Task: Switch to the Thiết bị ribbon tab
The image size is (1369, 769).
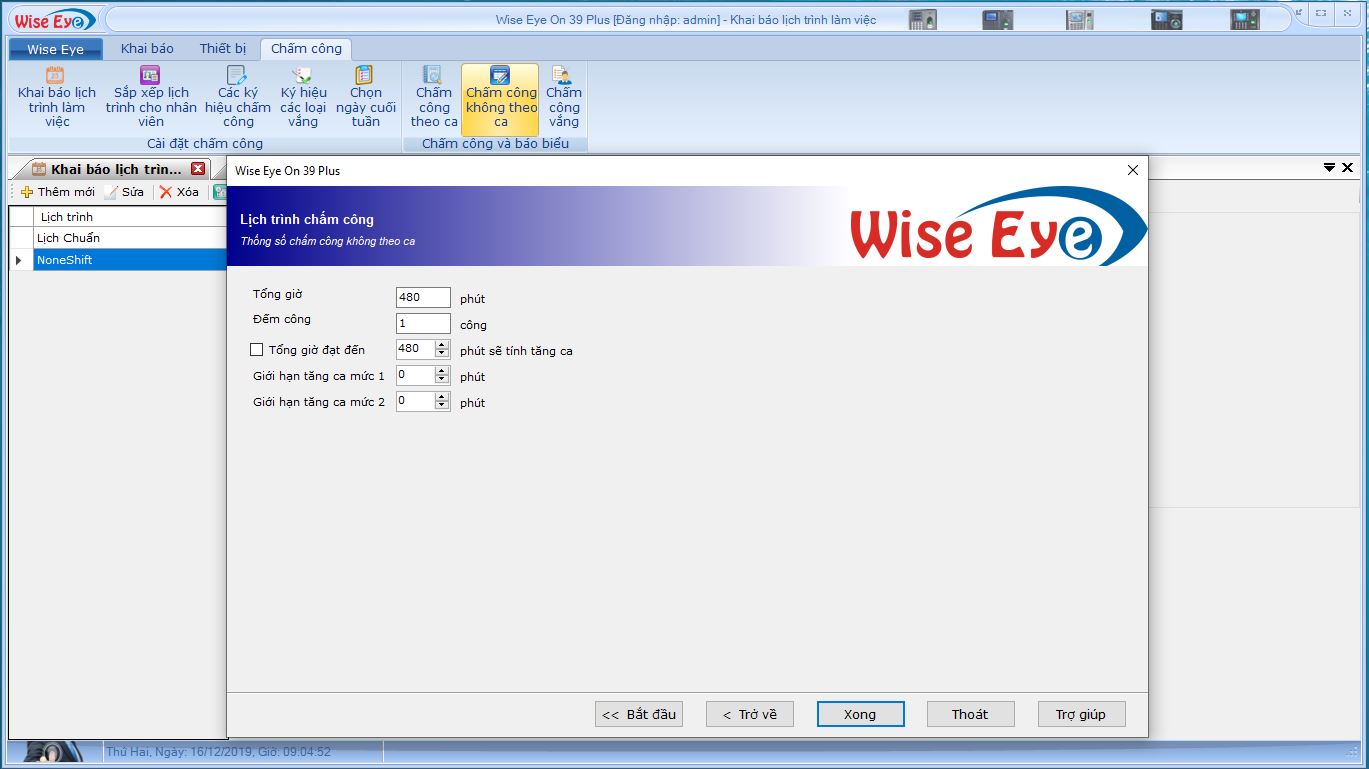Action: pos(222,48)
